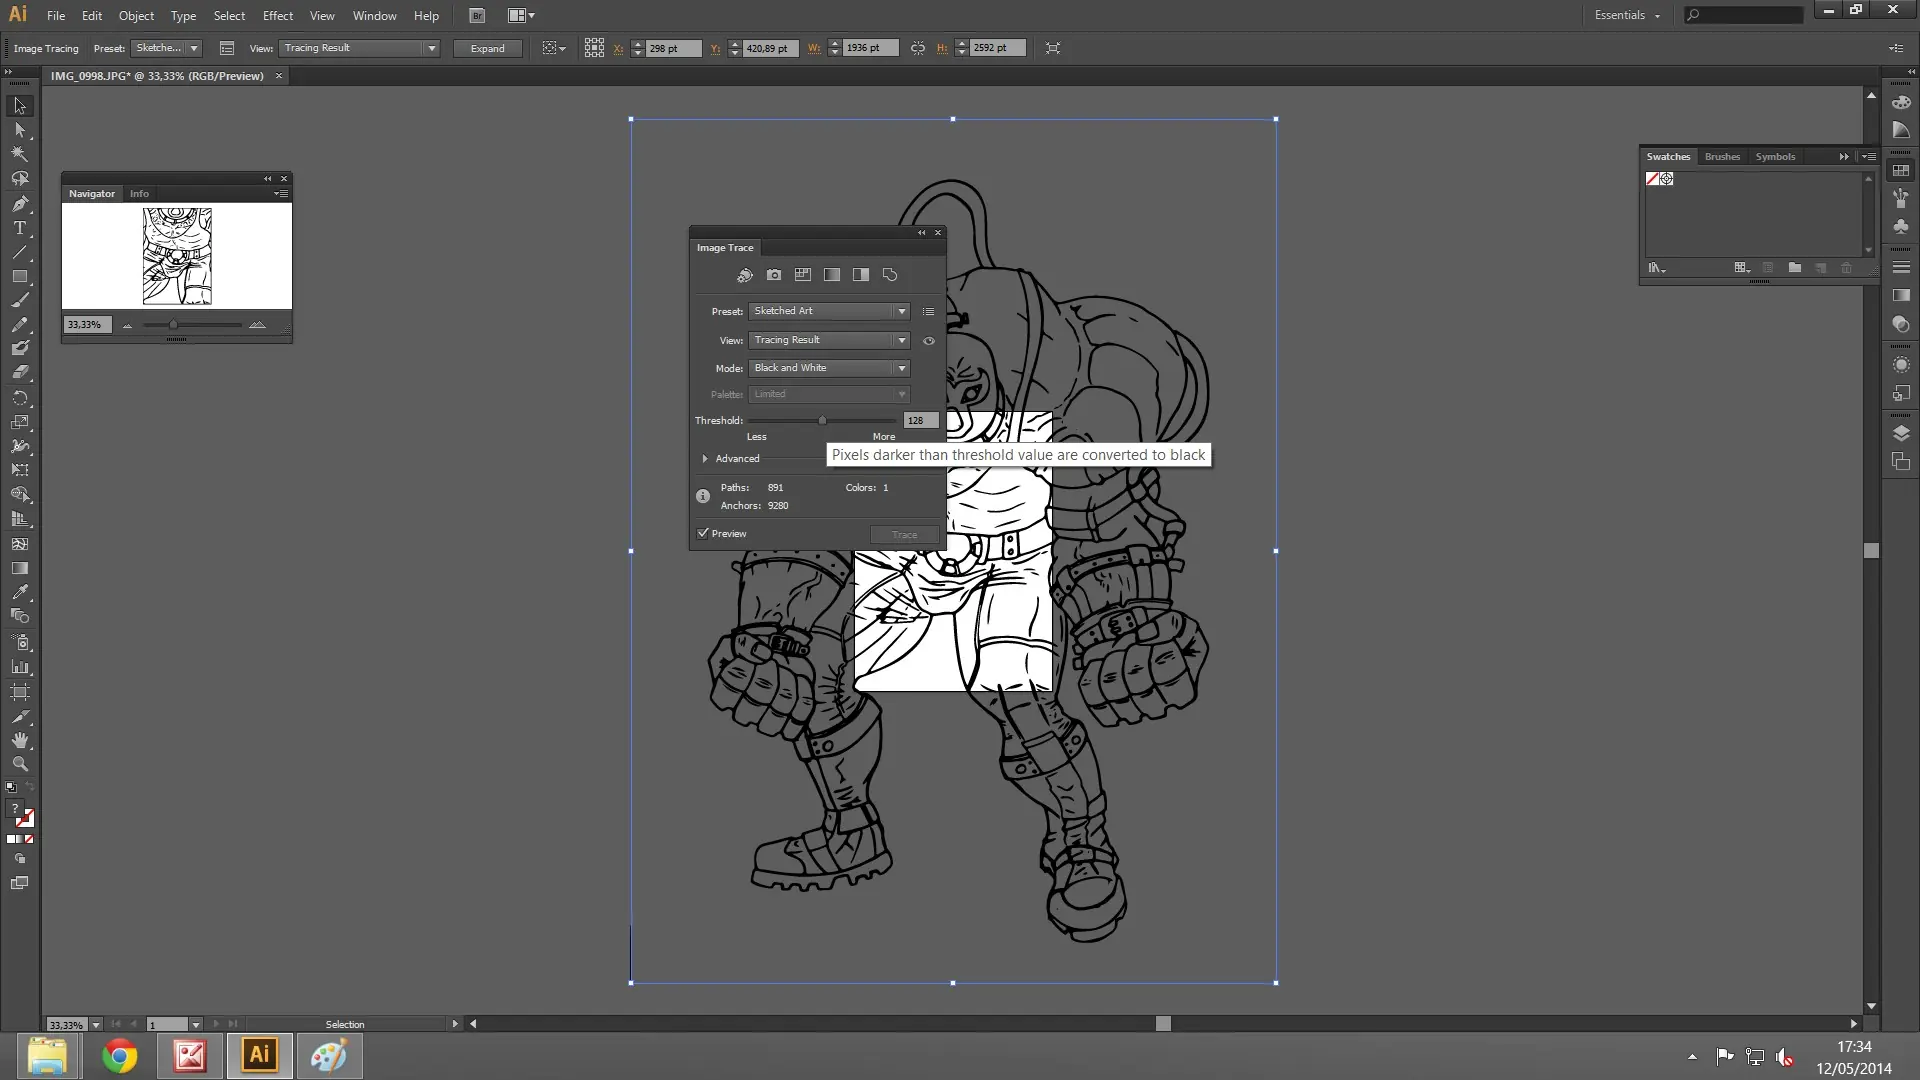Click Low Color icon in Image Trace panel
This screenshot has height=1080, width=1920.
802,275
